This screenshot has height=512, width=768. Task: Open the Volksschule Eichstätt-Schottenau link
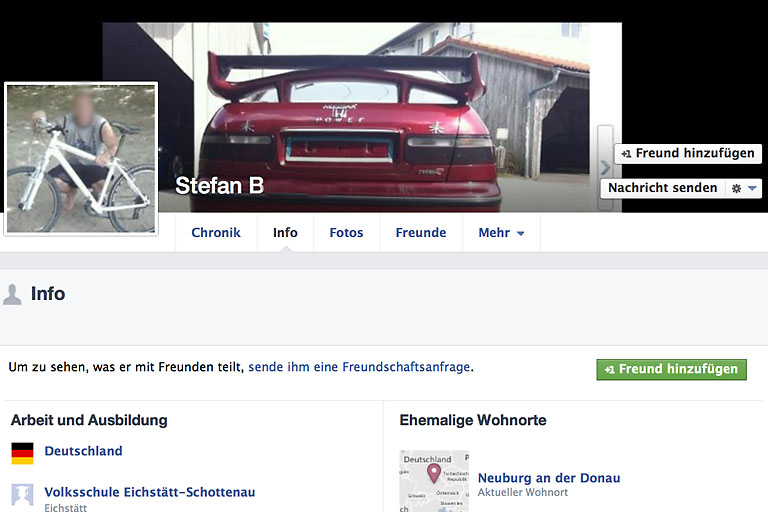pyautogui.click(x=150, y=492)
